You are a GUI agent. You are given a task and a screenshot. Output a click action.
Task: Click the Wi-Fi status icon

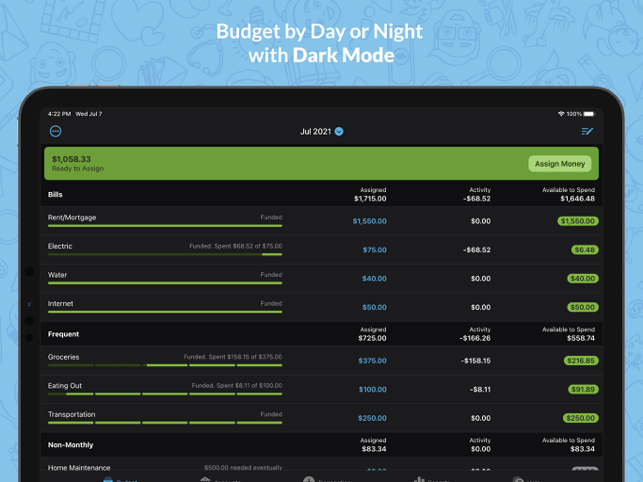[561, 114]
